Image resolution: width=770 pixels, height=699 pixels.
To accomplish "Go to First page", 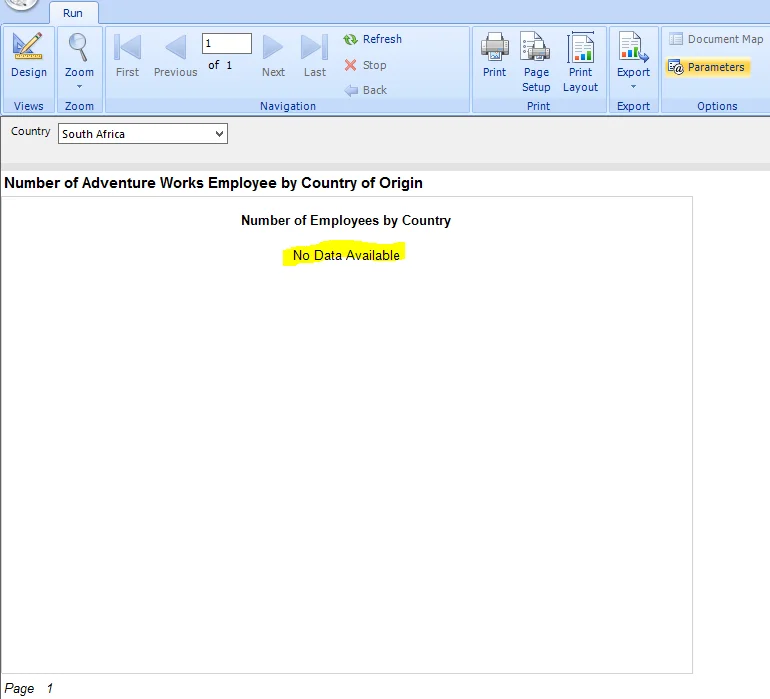I will pos(127,55).
